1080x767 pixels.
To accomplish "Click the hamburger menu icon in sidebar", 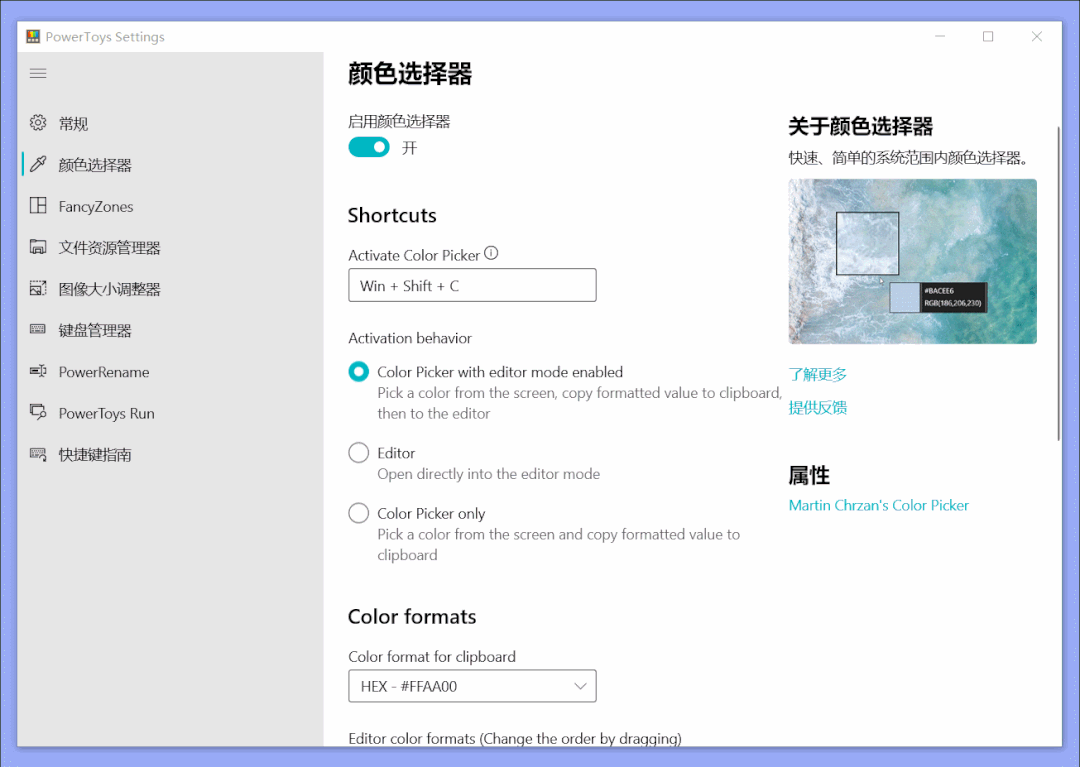I will [38, 74].
